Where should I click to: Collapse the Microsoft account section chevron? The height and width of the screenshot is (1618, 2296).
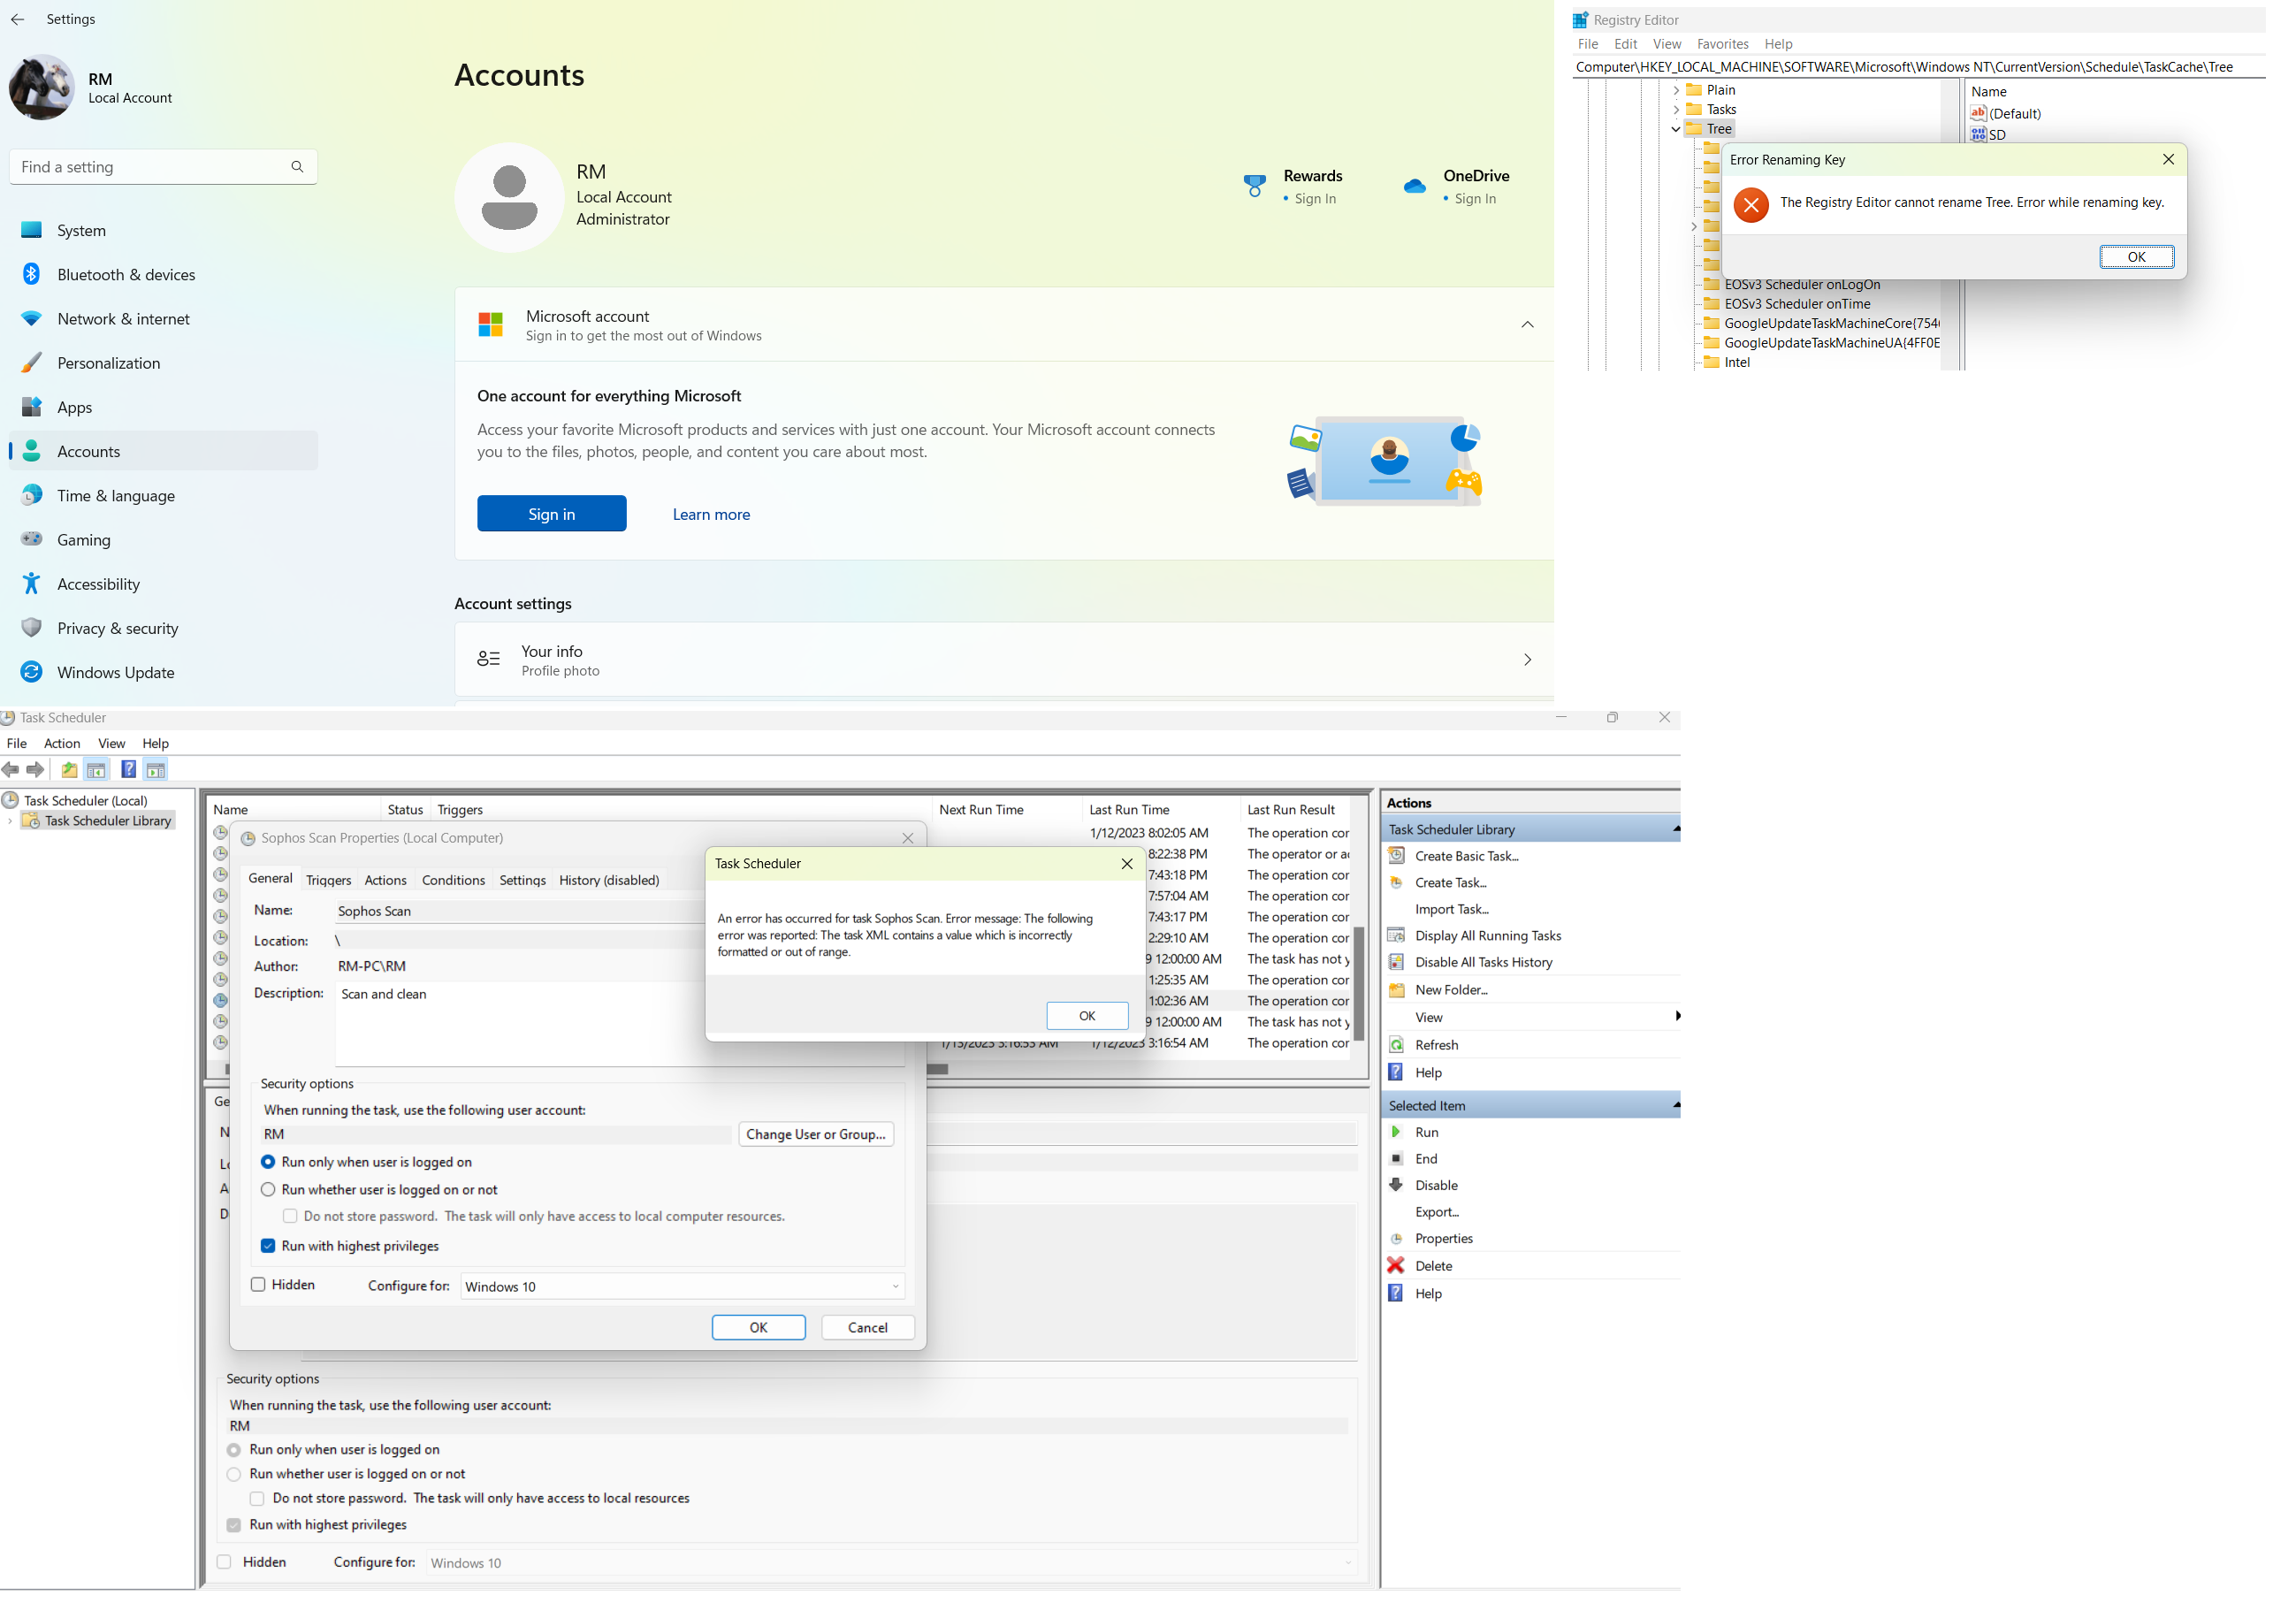(1527, 324)
